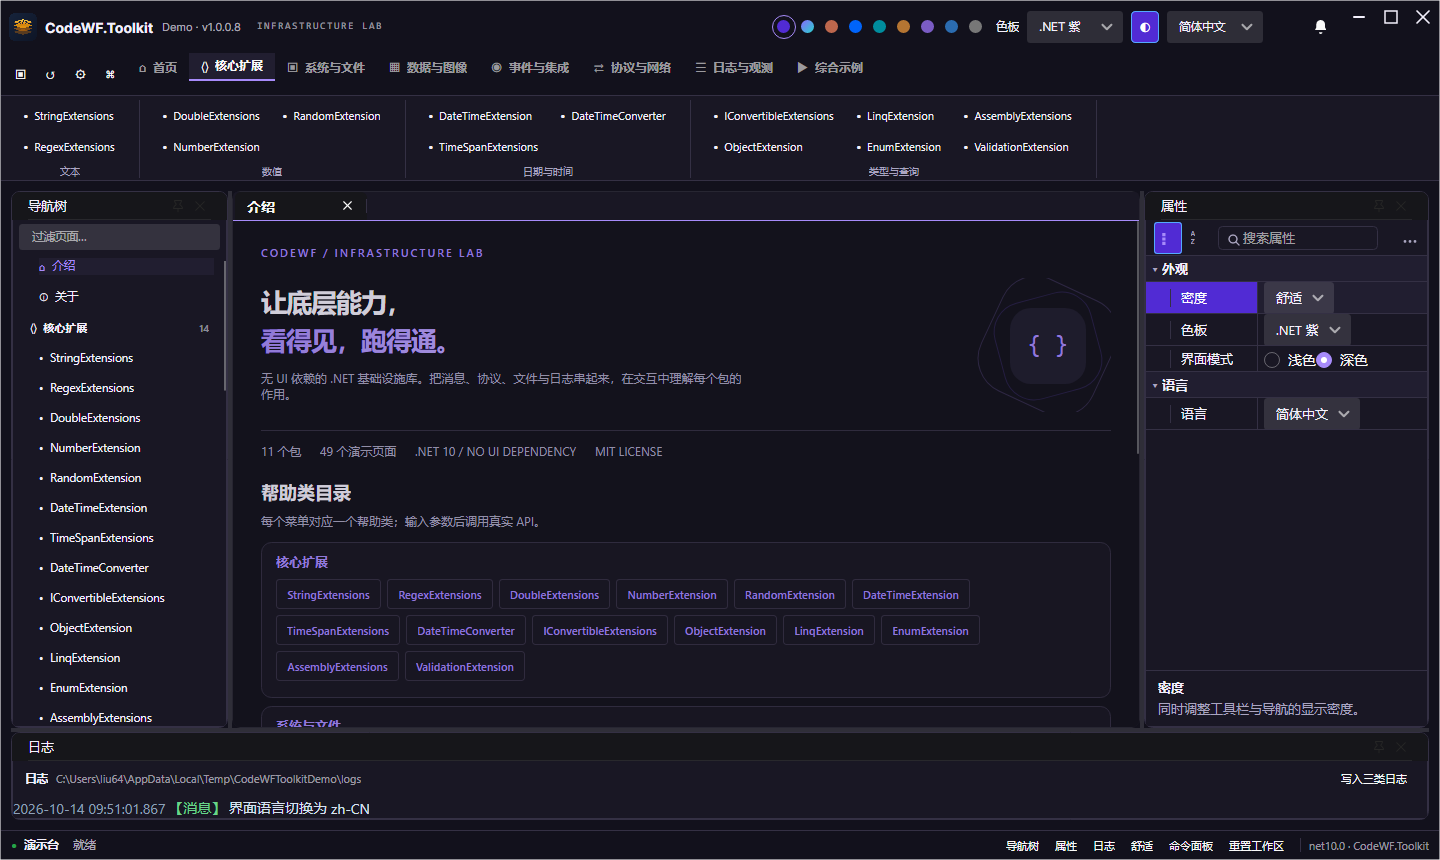Select the 浅色 light mode radio button
This screenshot has height=860, width=1440.
pyautogui.click(x=1272, y=360)
